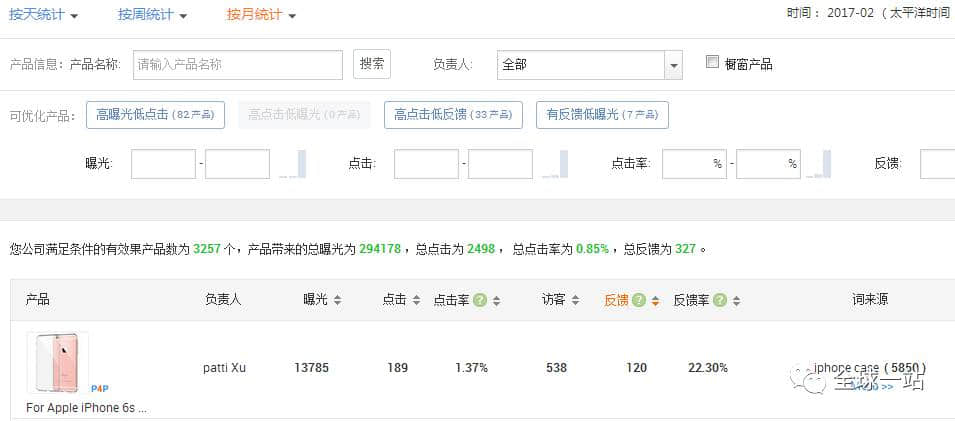This screenshot has height=421, width=955.
Task: Open the help icon next to 点击率
Action: [480, 300]
